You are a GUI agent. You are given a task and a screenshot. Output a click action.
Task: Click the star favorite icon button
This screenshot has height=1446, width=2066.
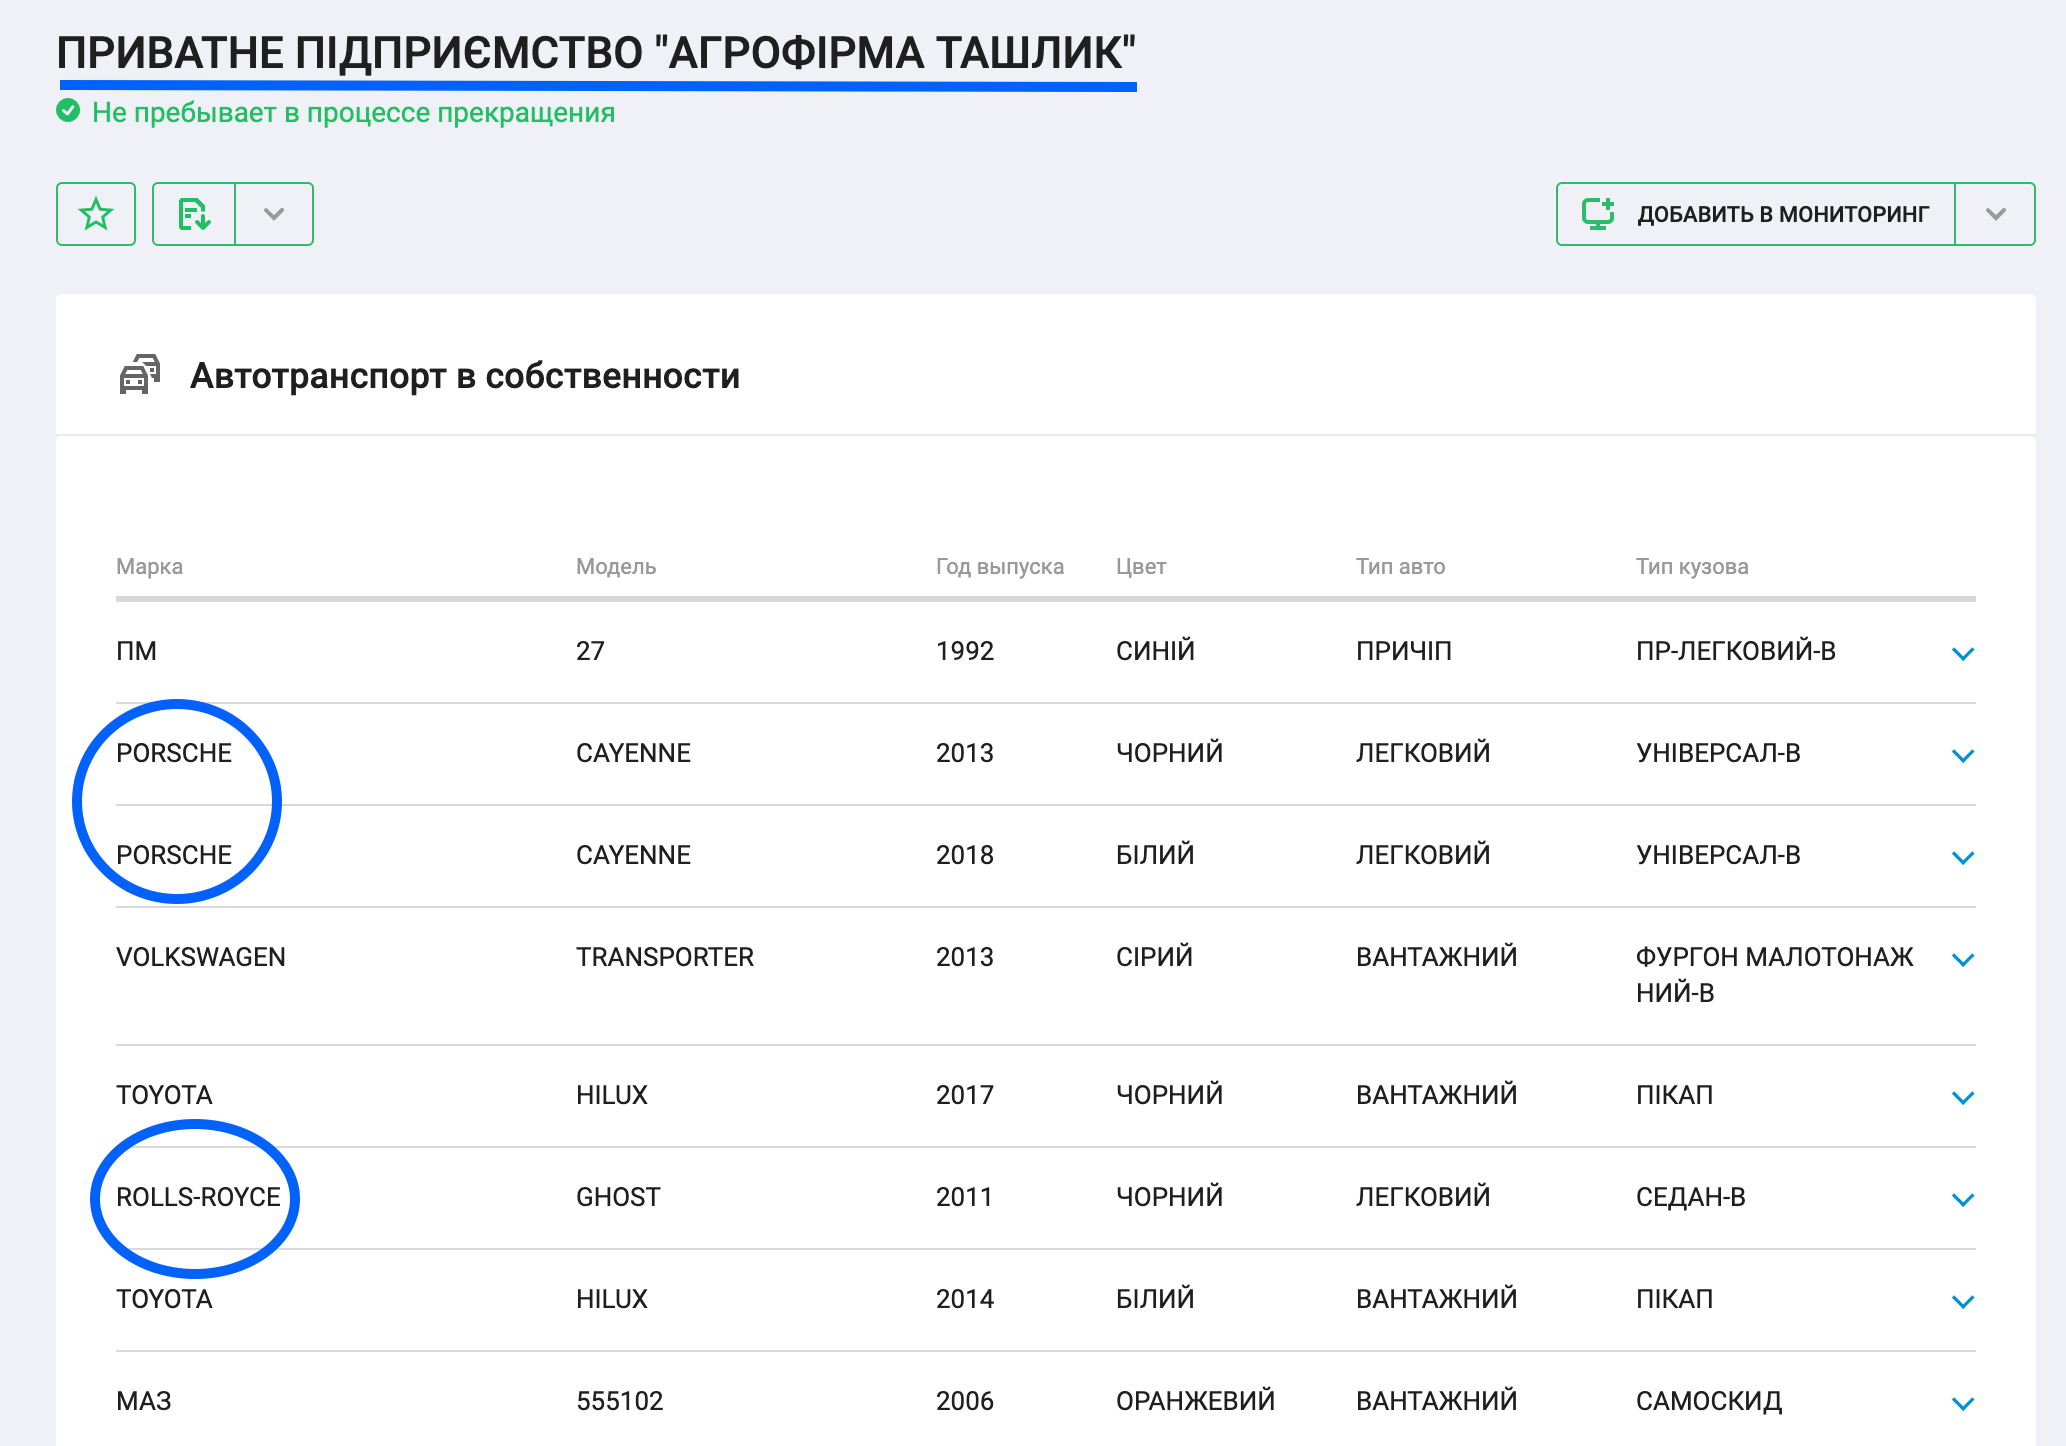point(96,214)
